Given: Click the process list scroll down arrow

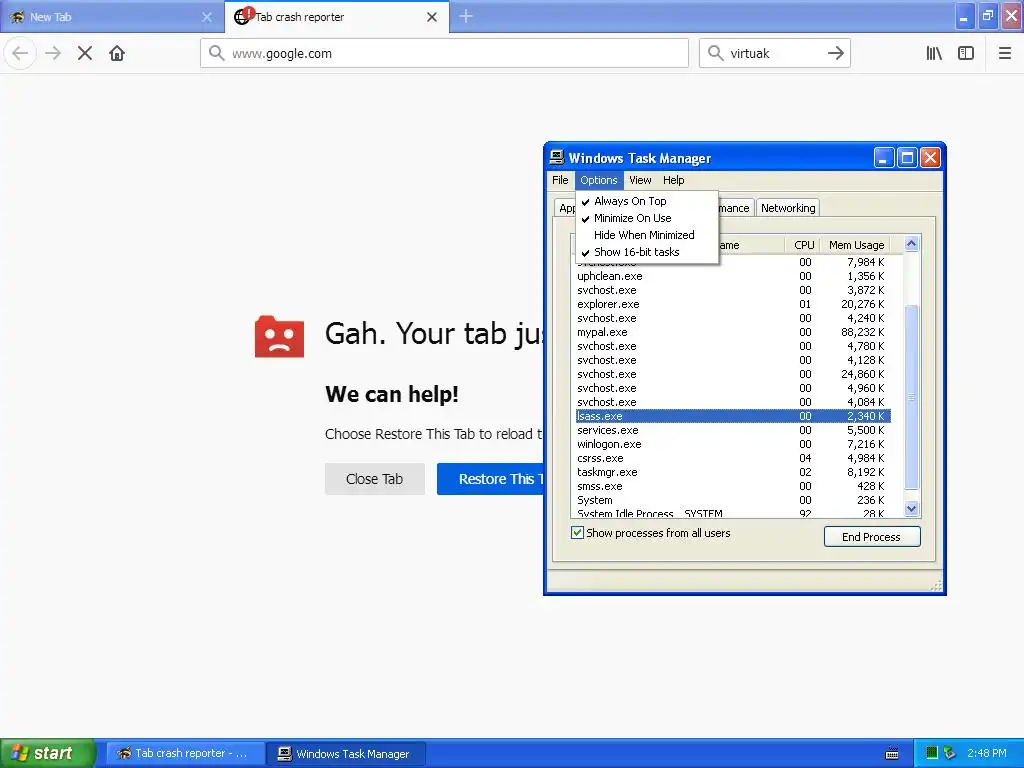Looking at the screenshot, I should [912, 508].
